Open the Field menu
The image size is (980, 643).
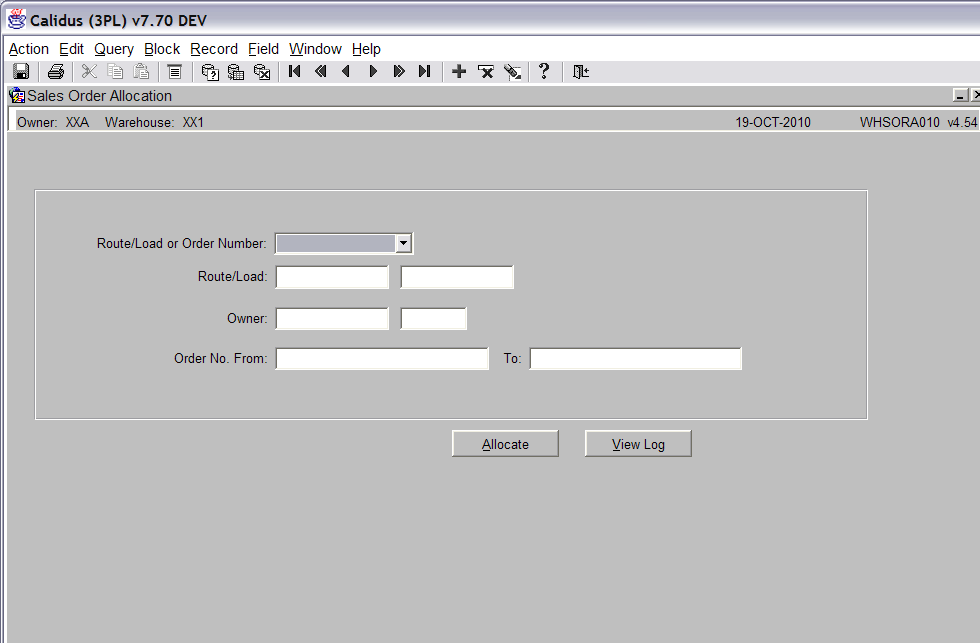coord(263,49)
